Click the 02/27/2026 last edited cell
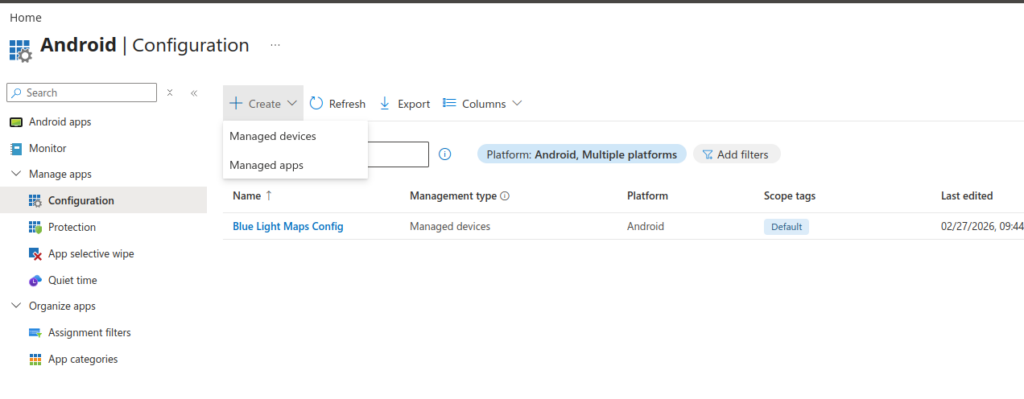 pos(982,227)
